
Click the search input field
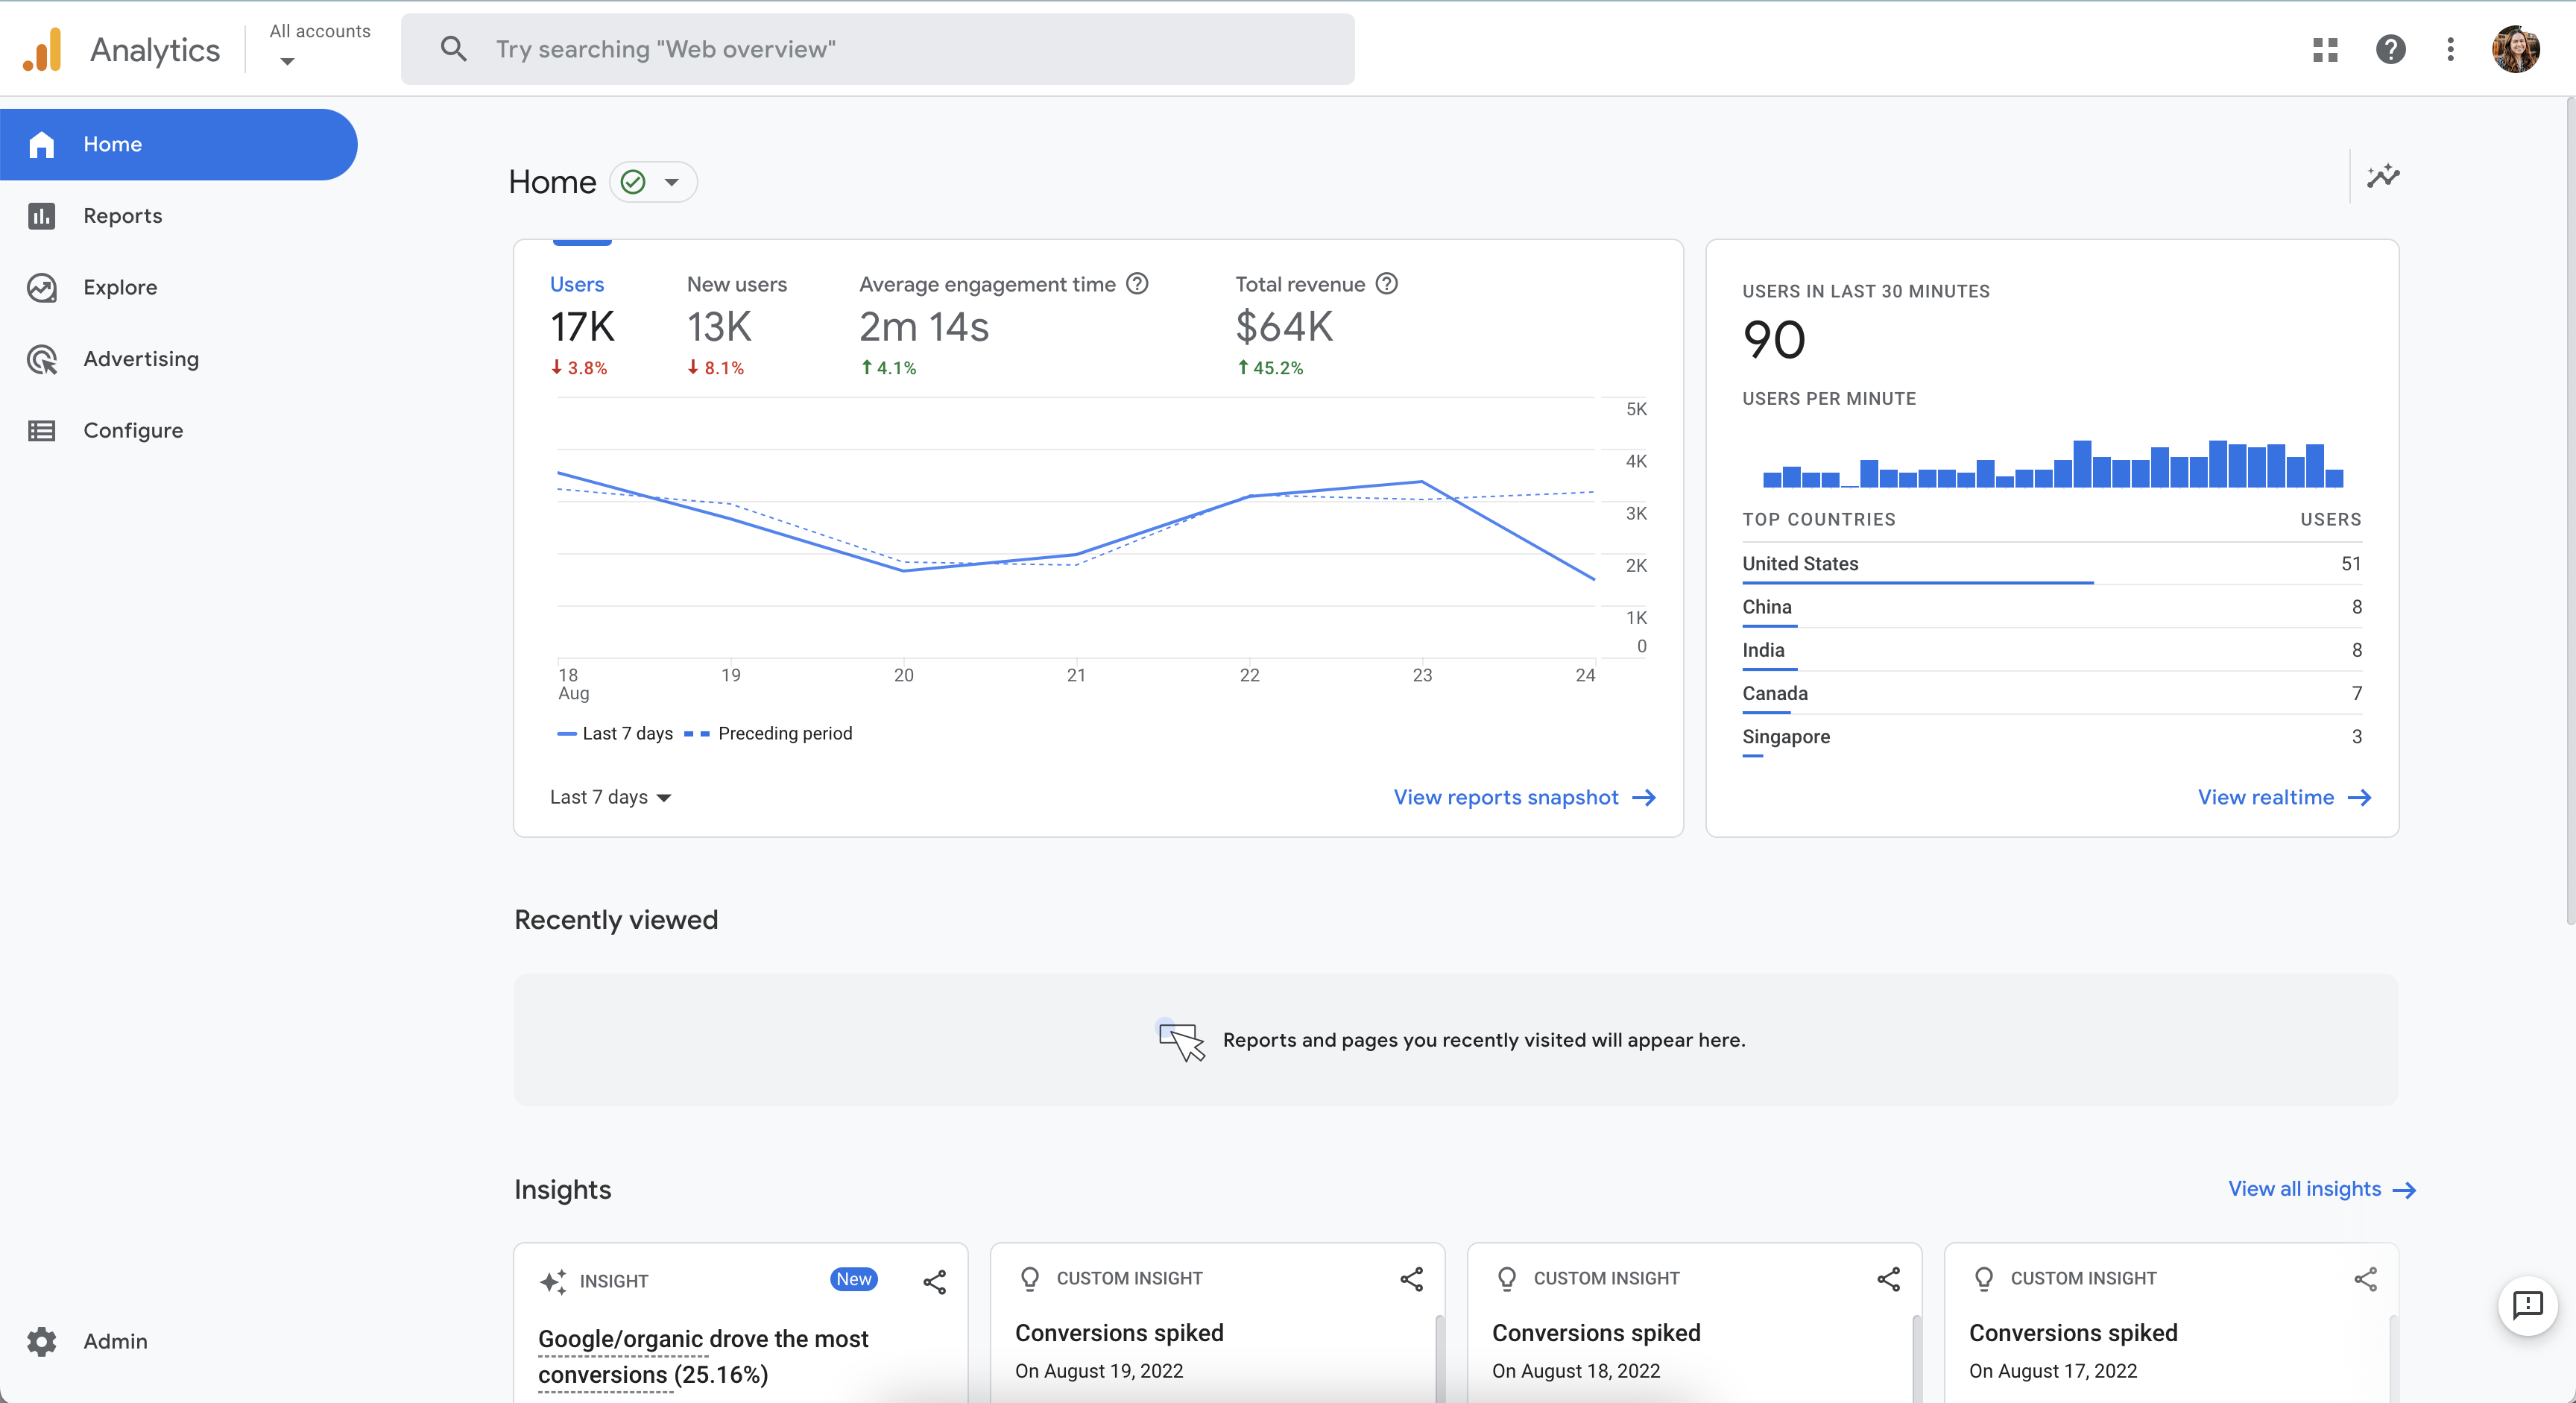coord(877,49)
